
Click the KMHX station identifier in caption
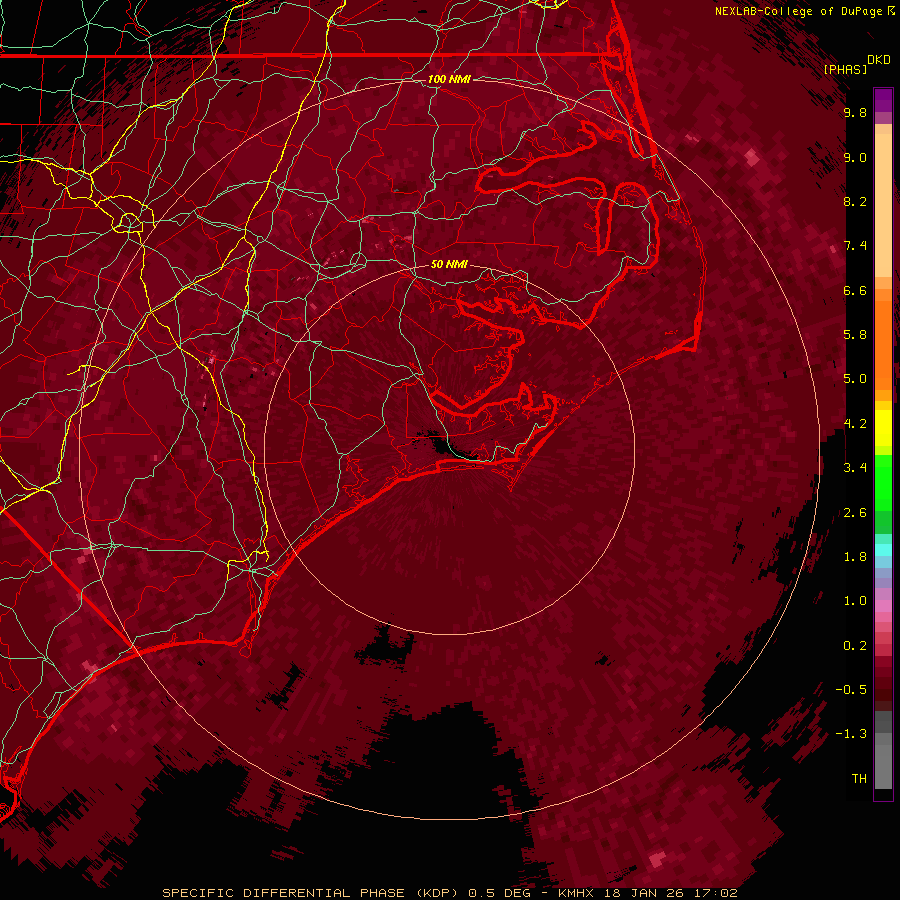point(576,893)
